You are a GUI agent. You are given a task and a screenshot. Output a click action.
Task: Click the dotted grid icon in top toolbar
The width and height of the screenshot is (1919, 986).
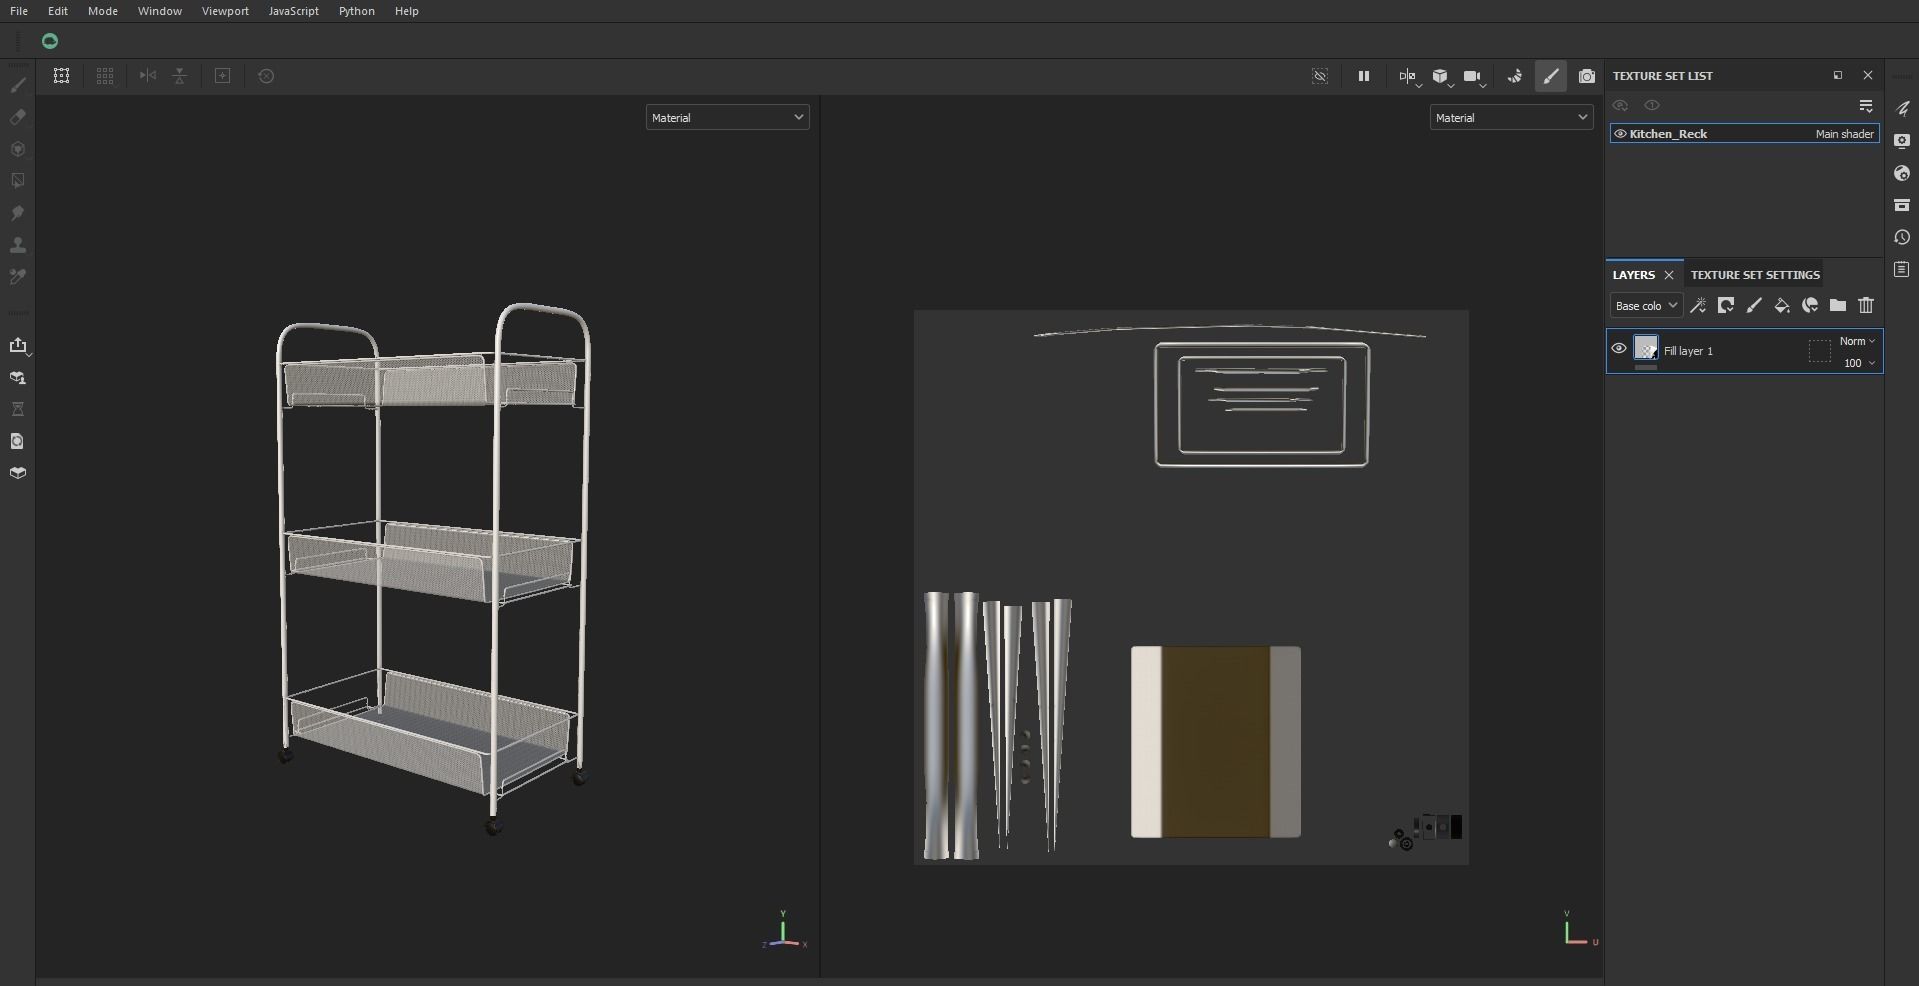105,76
